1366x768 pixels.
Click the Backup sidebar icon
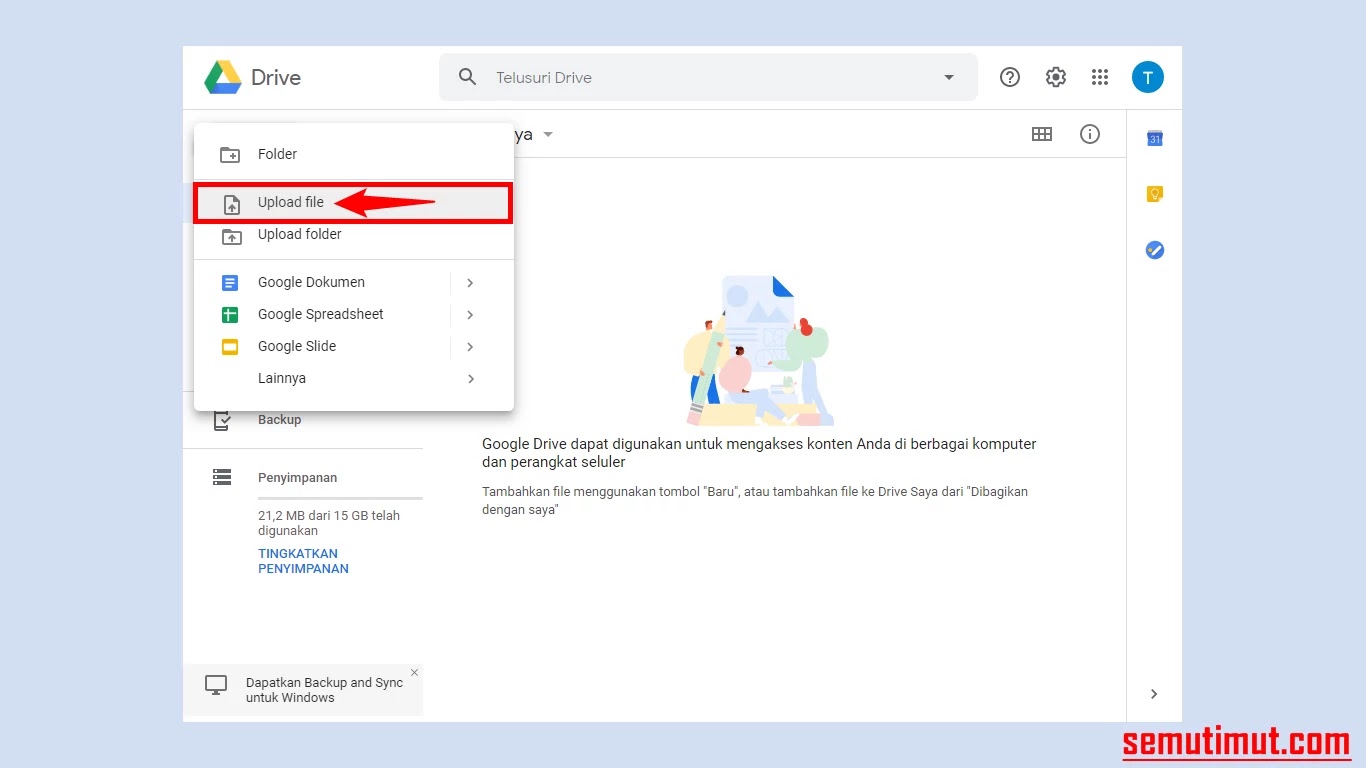[x=222, y=421]
